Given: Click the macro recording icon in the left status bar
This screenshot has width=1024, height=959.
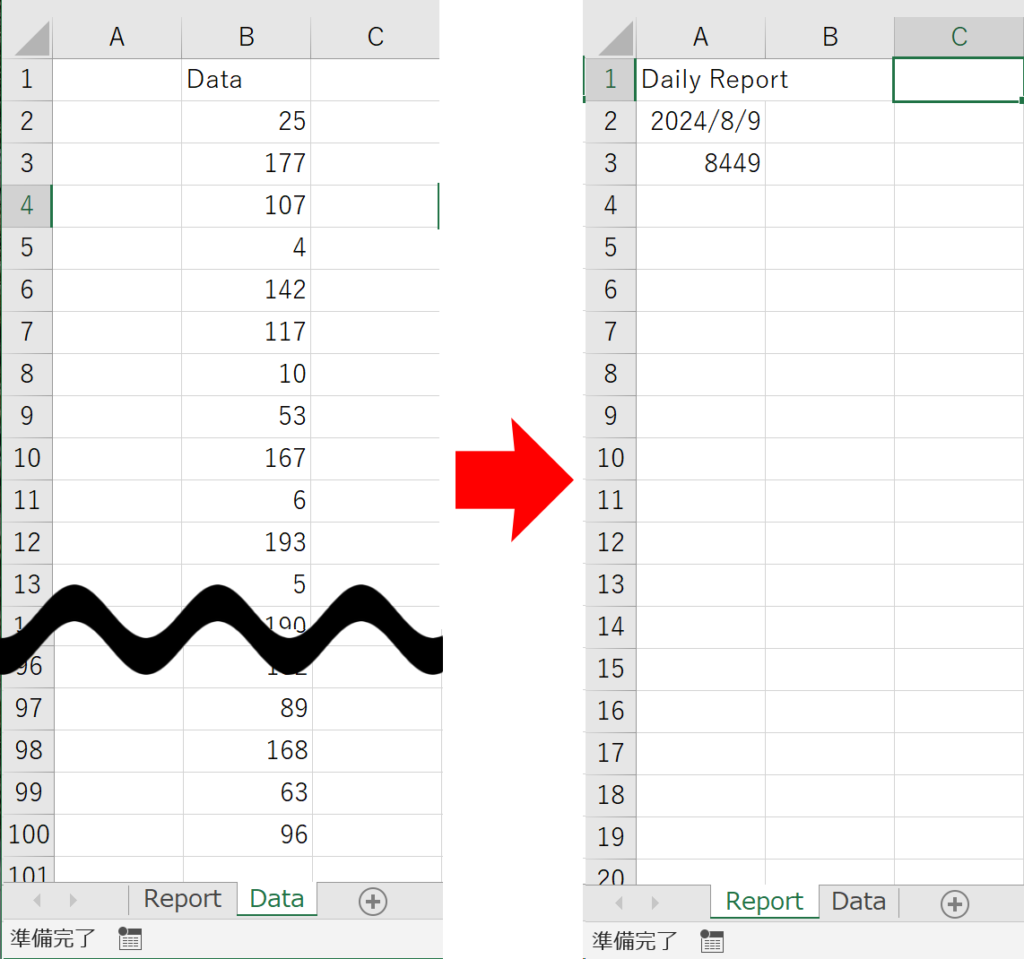Looking at the screenshot, I should point(129,940).
